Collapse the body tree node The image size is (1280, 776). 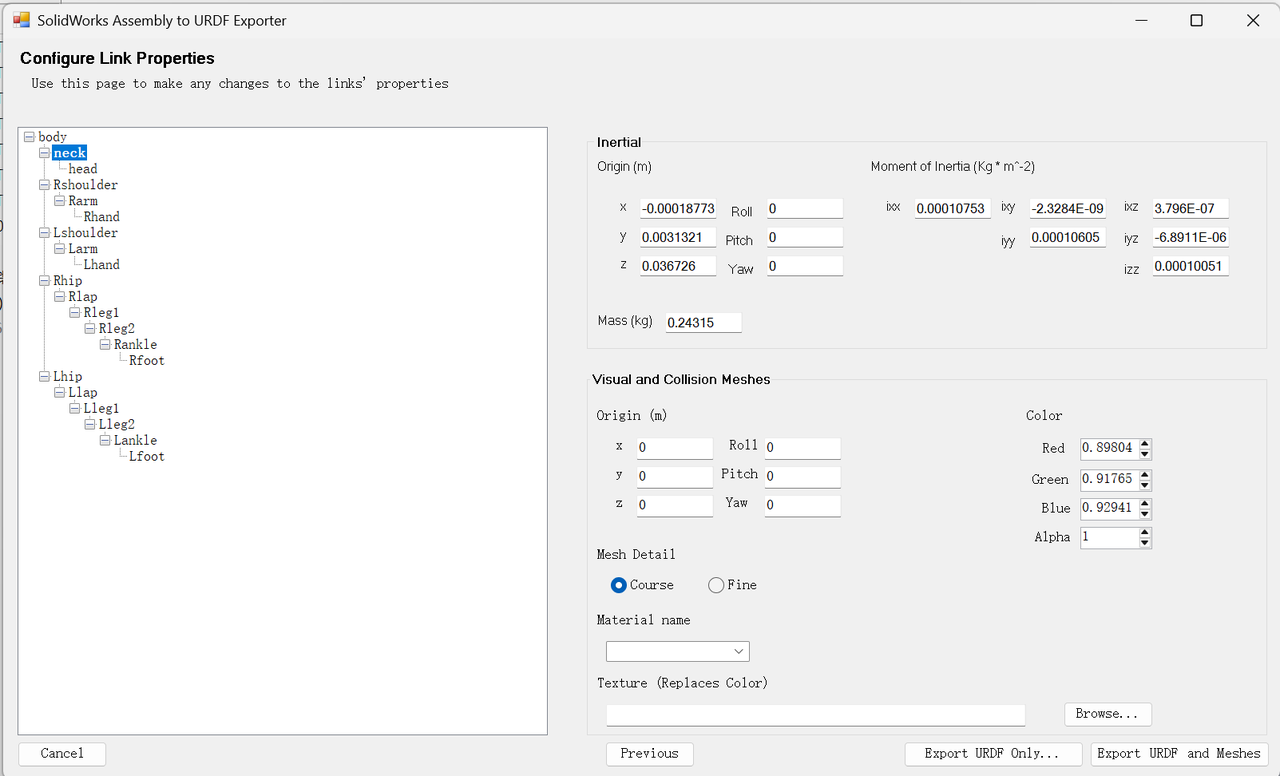pos(29,137)
